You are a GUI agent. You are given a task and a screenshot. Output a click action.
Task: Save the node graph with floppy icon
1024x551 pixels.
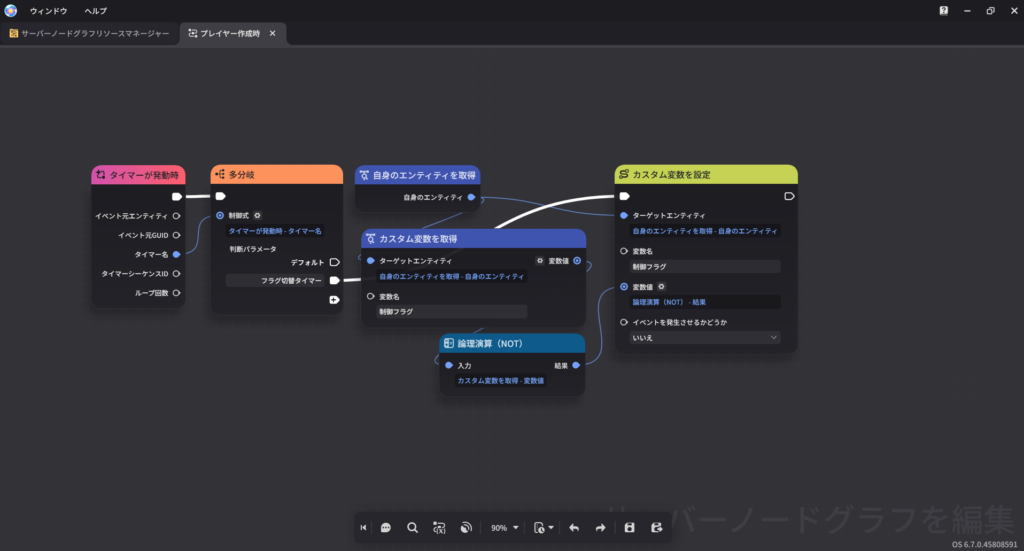[x=630, y=527]
